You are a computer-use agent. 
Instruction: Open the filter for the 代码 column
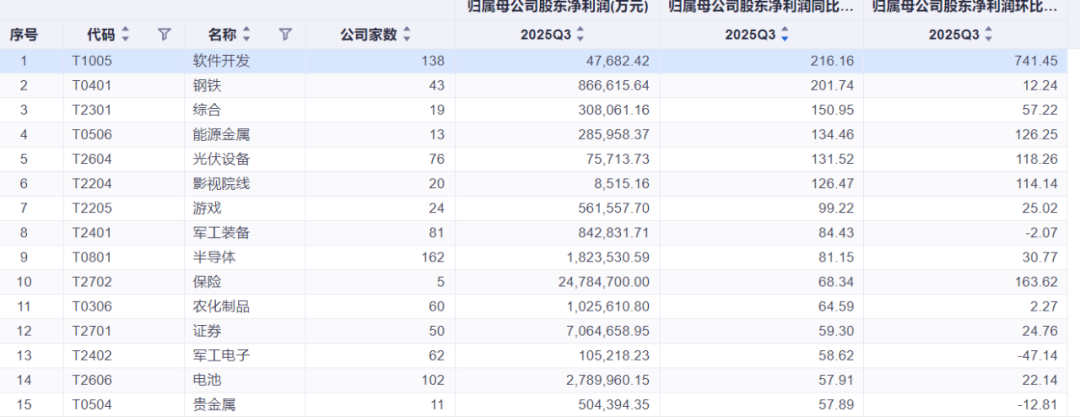pos(164,34)
